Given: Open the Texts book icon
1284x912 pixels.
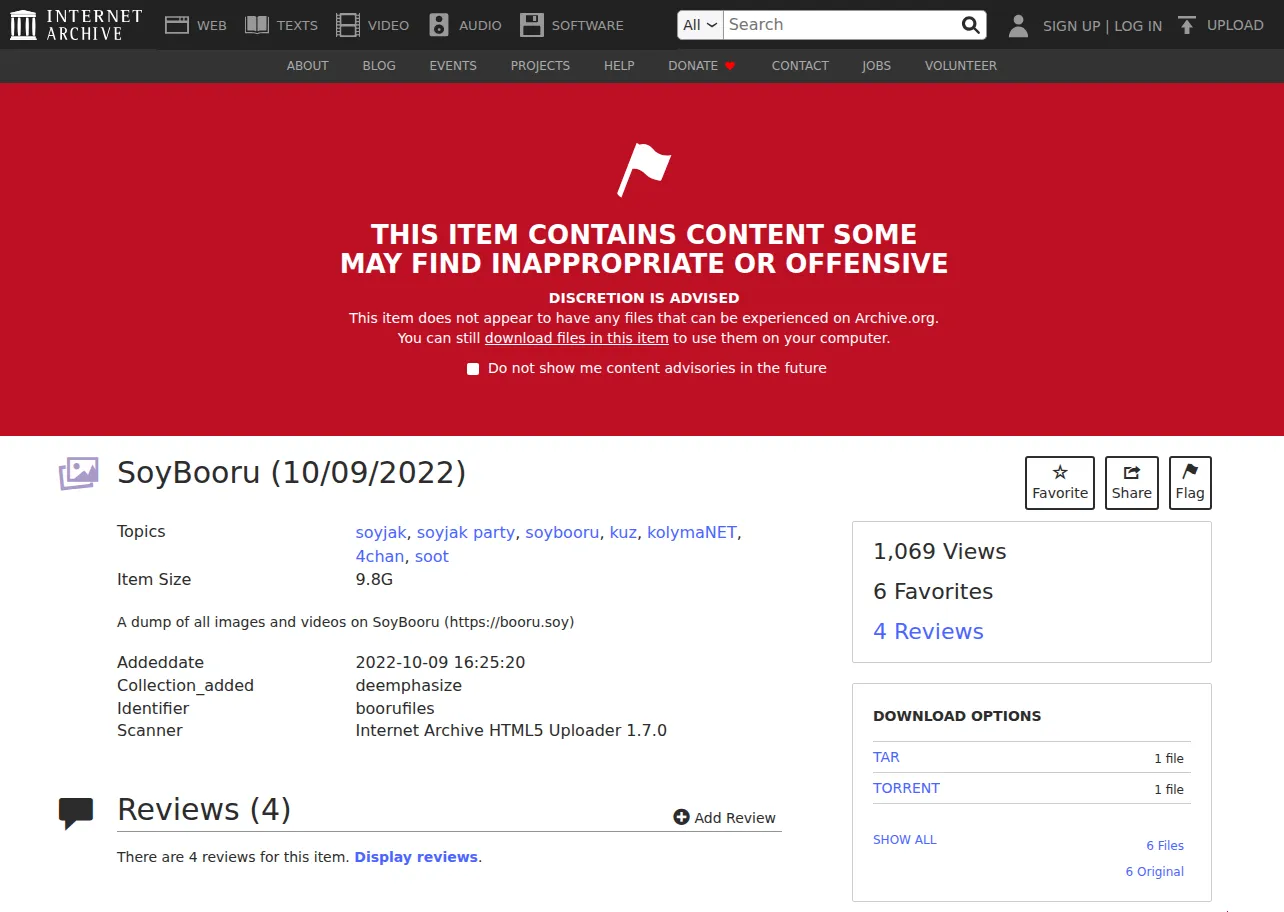Looking at the screenshot, I should (257, 25).
